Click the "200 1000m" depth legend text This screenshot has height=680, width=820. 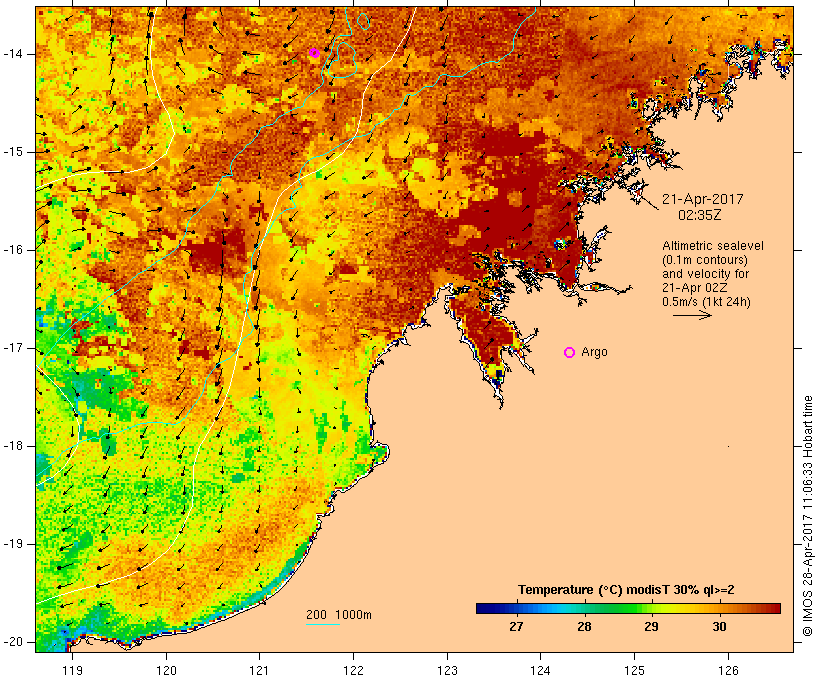tap(339, 615)
